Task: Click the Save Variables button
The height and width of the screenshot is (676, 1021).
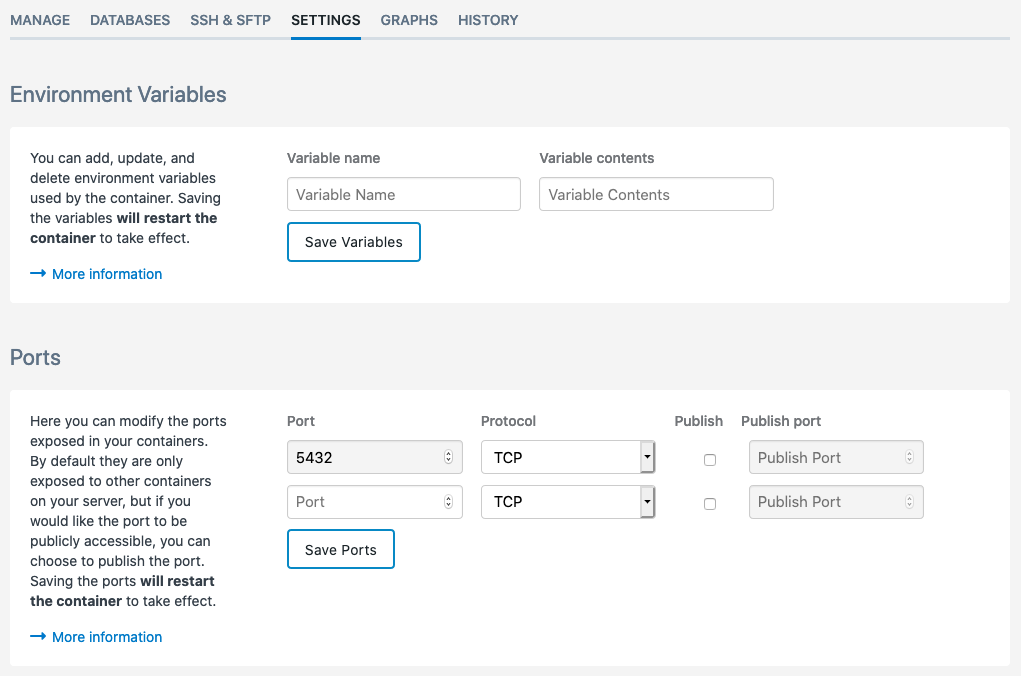Action: [353, 242]
